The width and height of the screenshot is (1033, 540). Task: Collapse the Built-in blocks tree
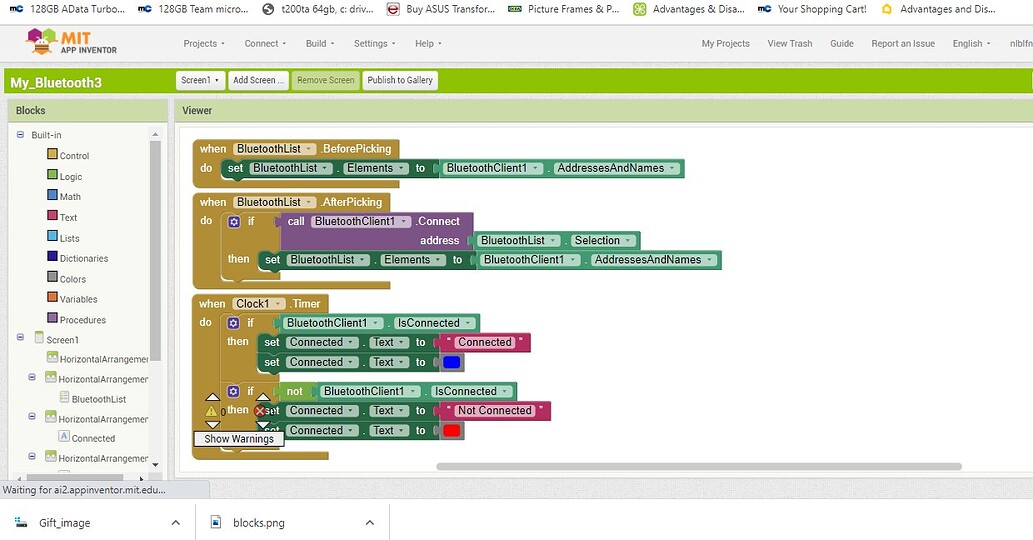(x=20, y=134)
